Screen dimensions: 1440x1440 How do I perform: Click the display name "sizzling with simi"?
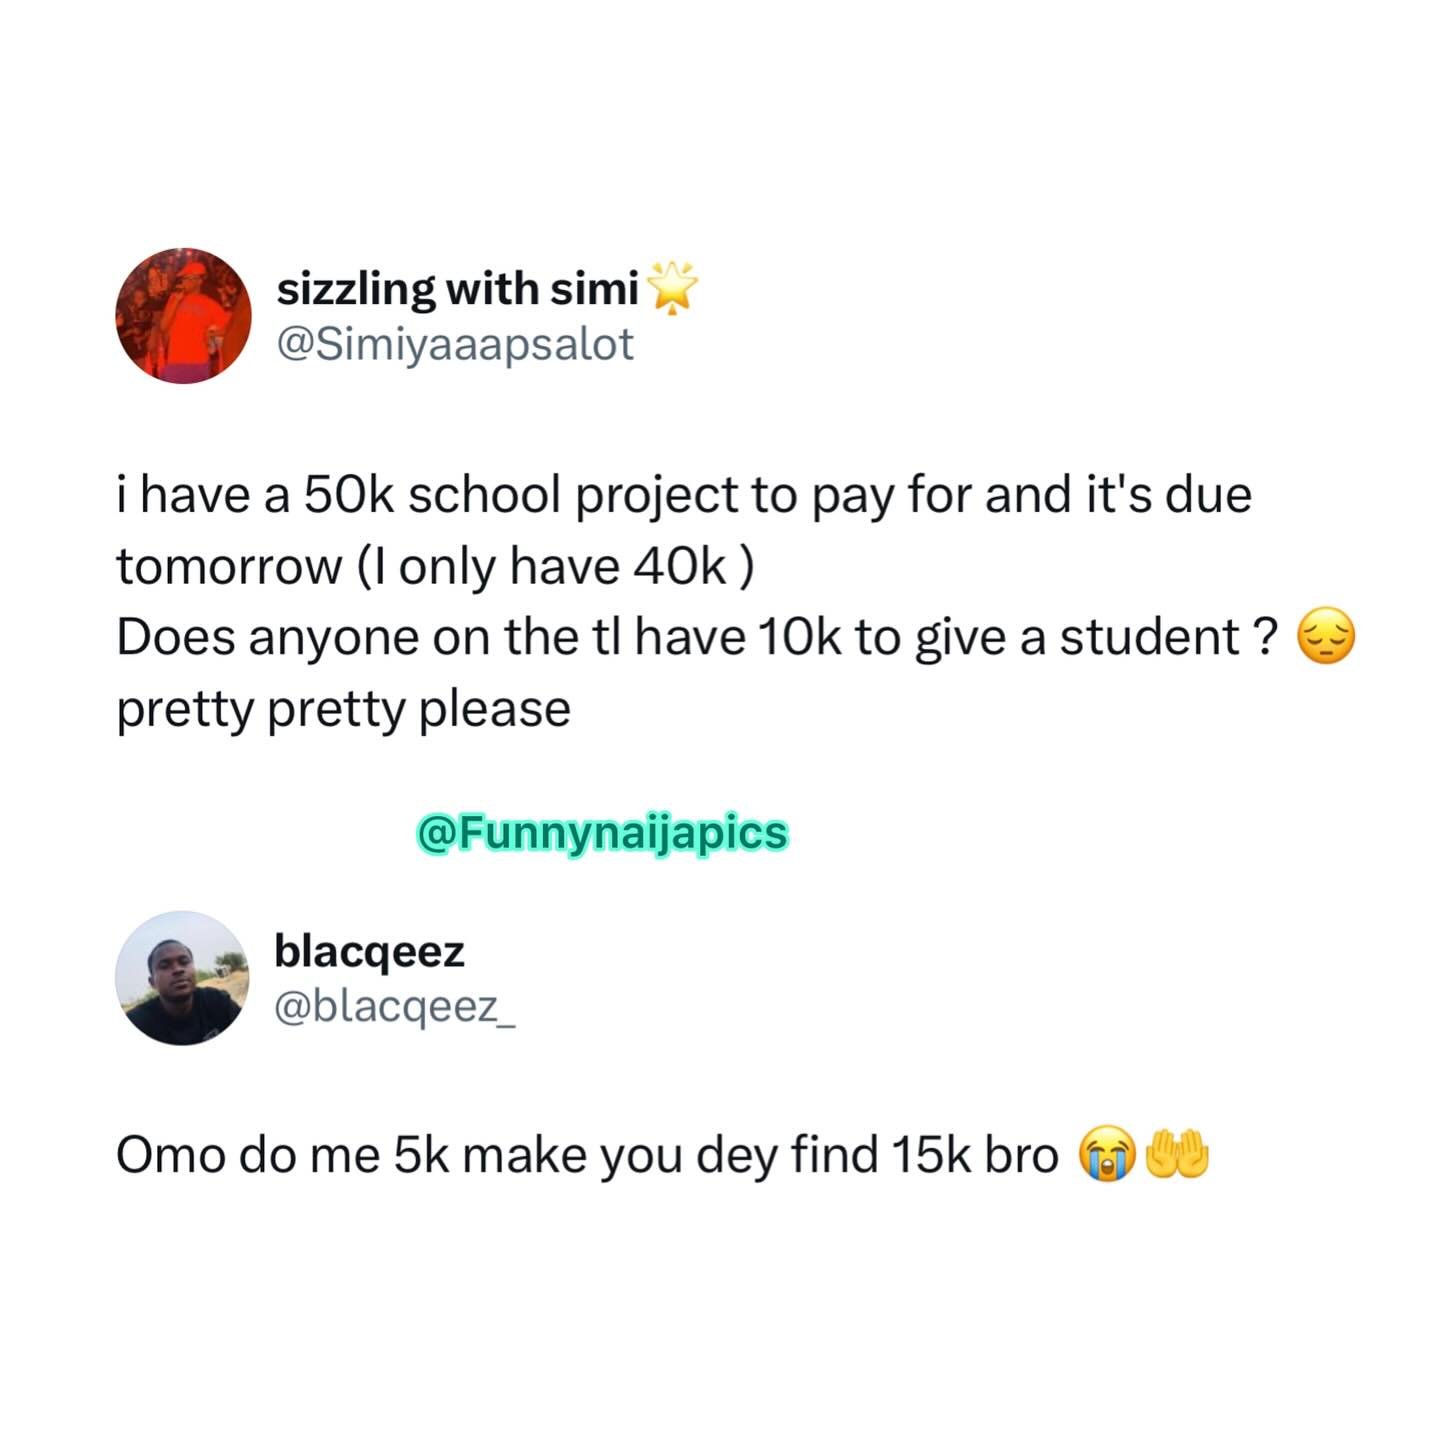point(457,289)
